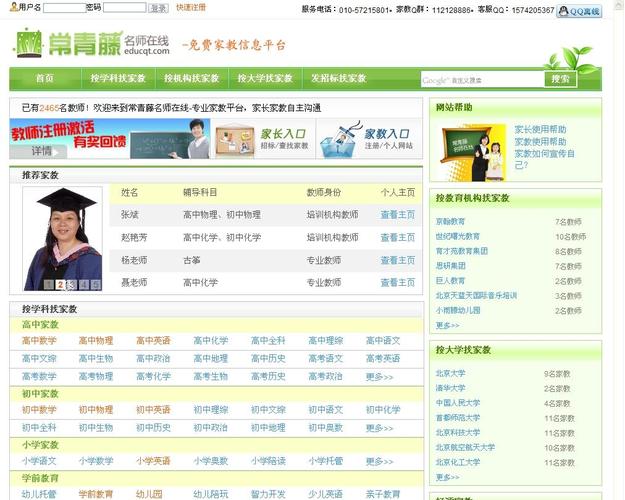Open the 高中化学 subject link
Viewport: 625px width, 500px height.
[x=211, y=341]
